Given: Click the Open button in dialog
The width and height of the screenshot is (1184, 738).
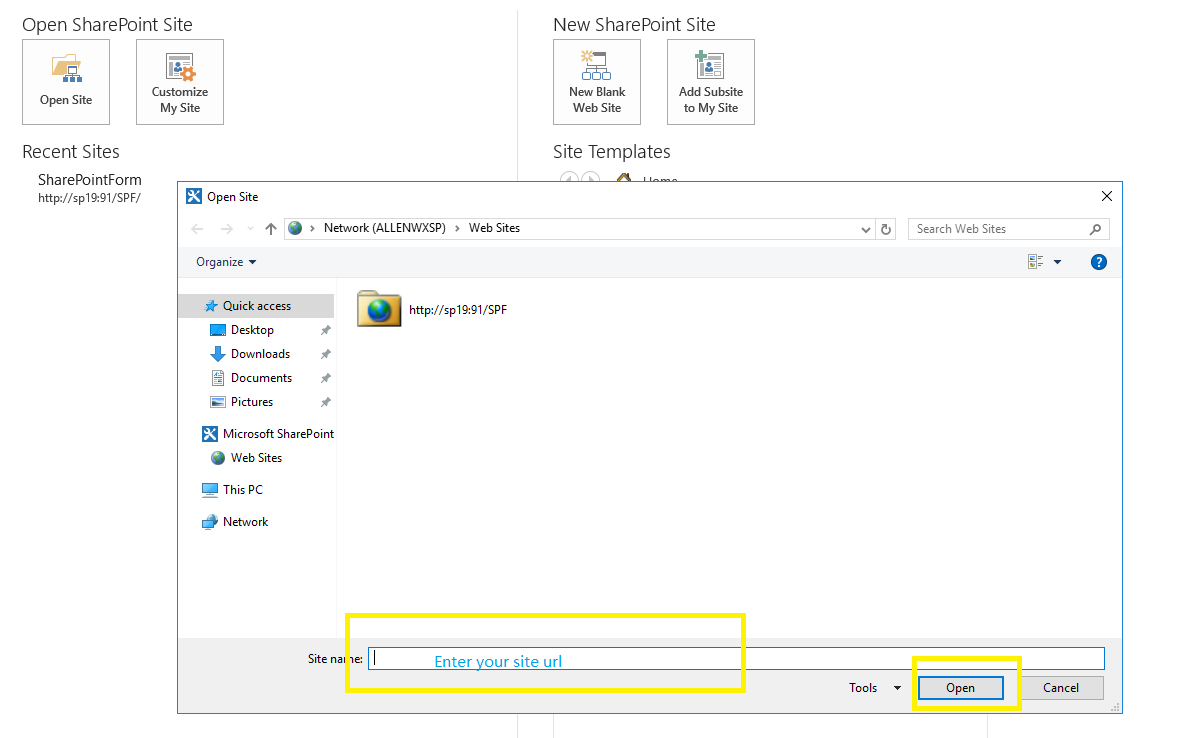Looking at the screenshot, I should tap(960, 688).
